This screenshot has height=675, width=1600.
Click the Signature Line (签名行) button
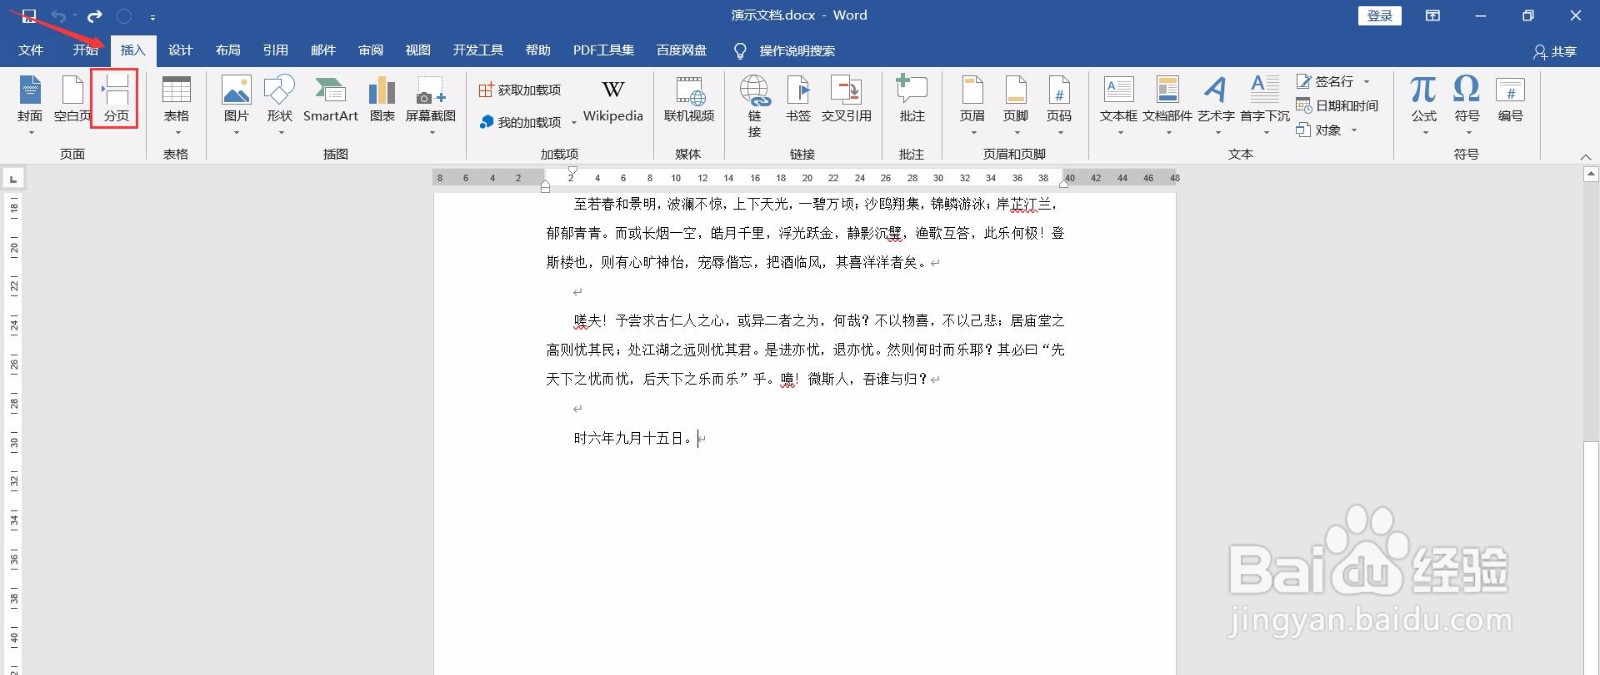click(x=1326, y=82)
